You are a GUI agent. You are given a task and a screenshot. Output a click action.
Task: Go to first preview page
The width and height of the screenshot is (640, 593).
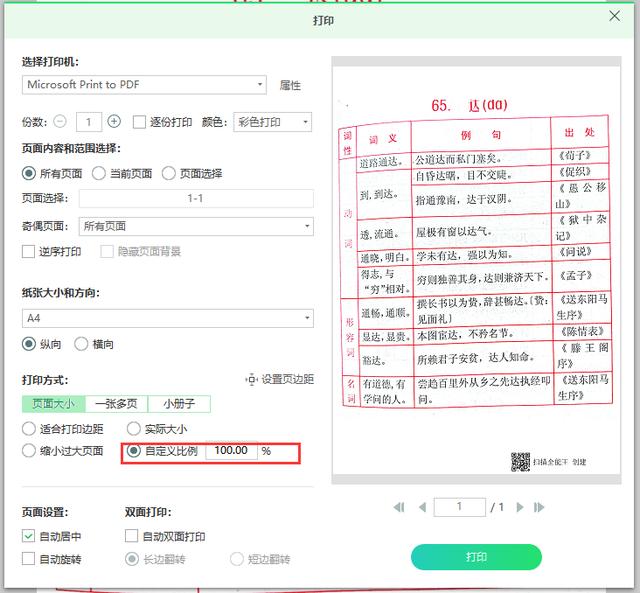(x=399, y=507)
